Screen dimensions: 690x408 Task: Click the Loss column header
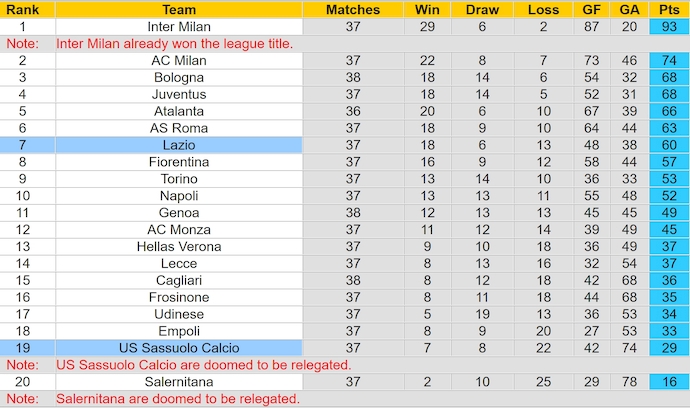[x=543, y=9]
